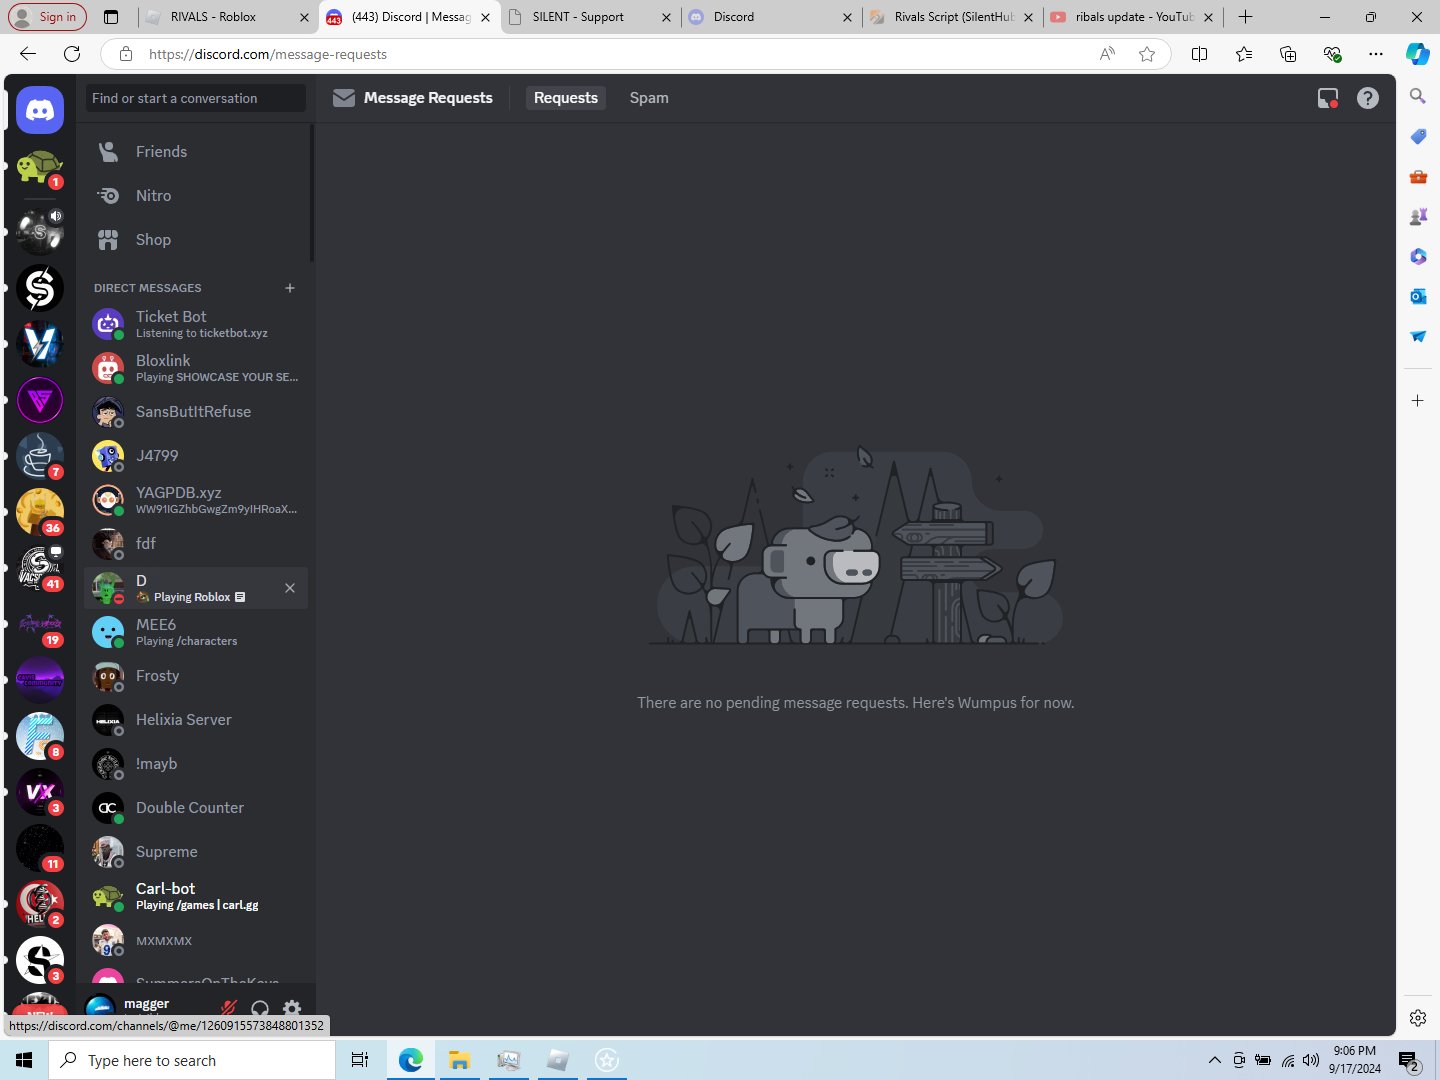Open Edge Collections
Viewport: 1440px width, 1080px height.
[1288, 54]
